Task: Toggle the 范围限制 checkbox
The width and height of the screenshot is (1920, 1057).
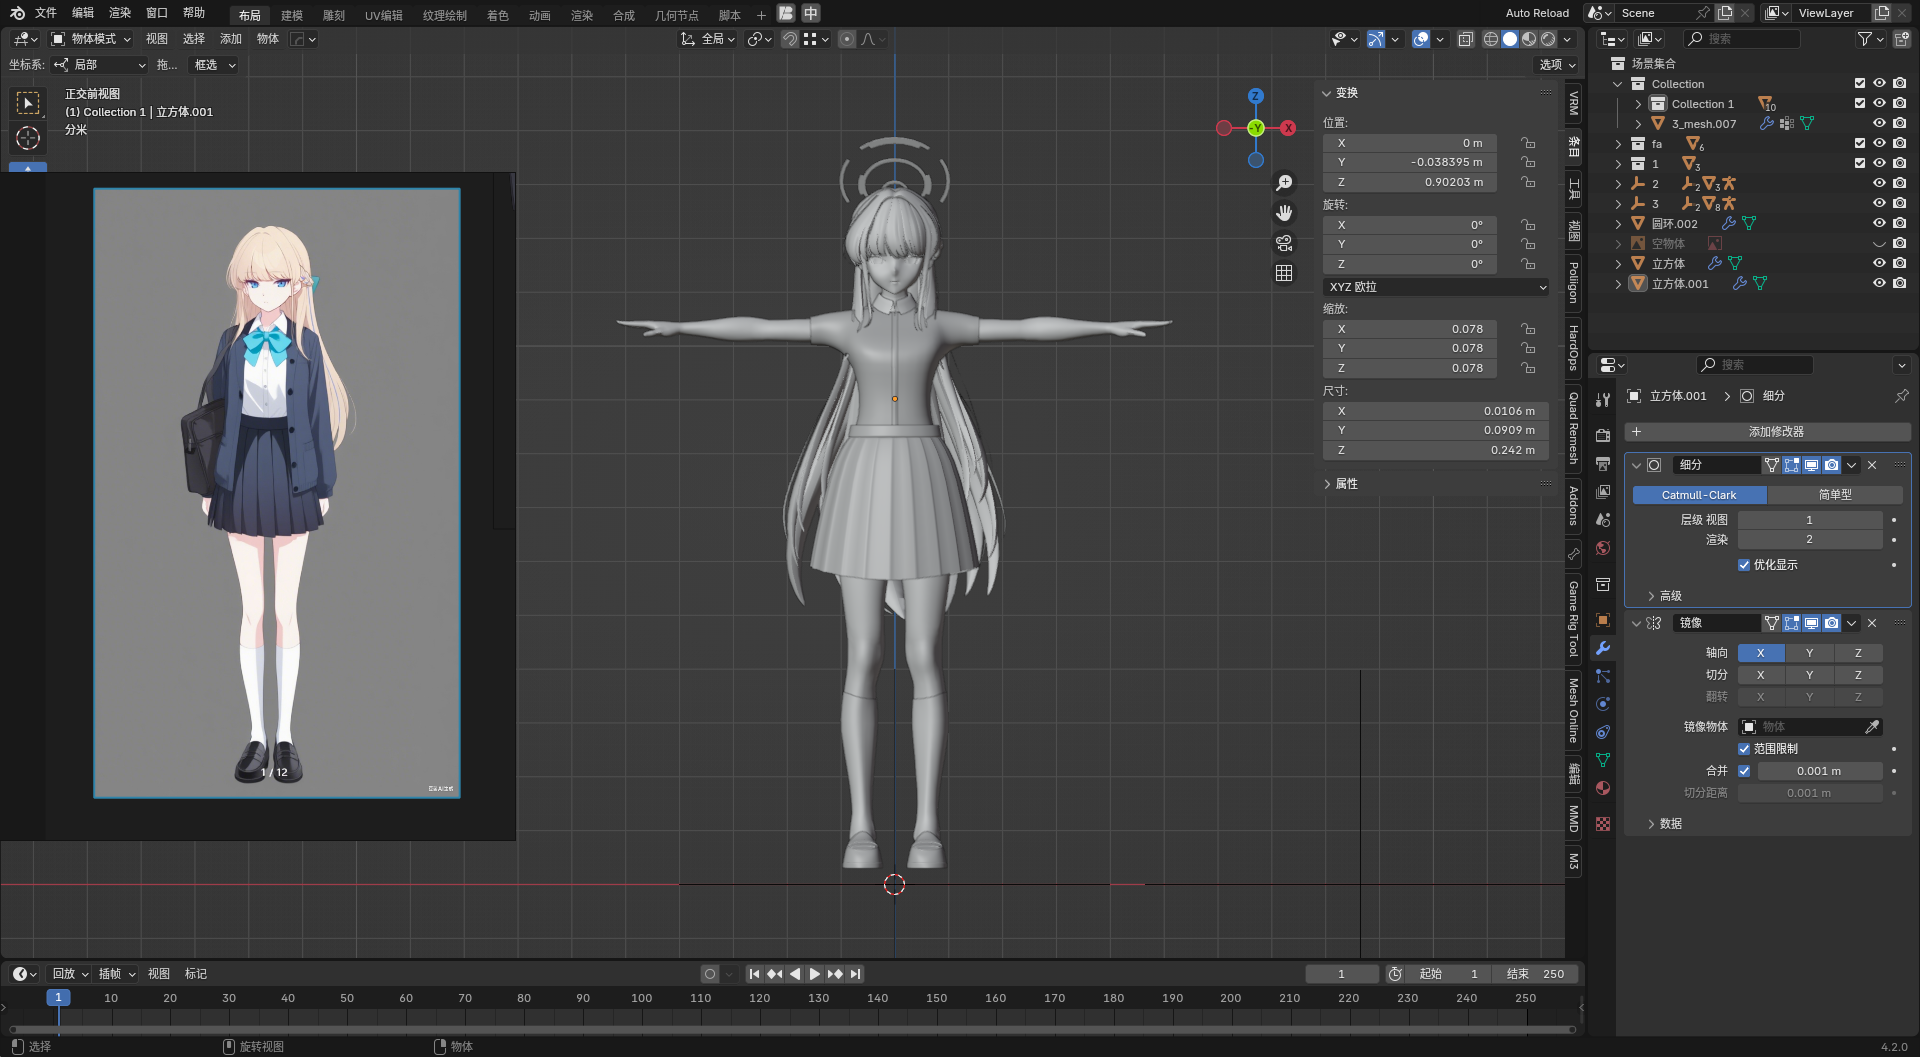Action: click(x=1744, y=749)
